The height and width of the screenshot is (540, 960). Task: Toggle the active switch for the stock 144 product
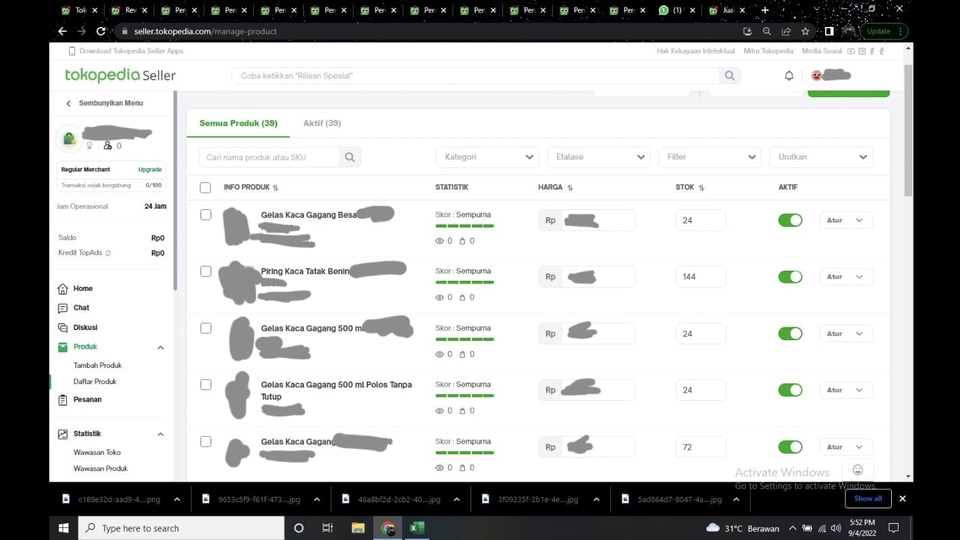[790, 277]
